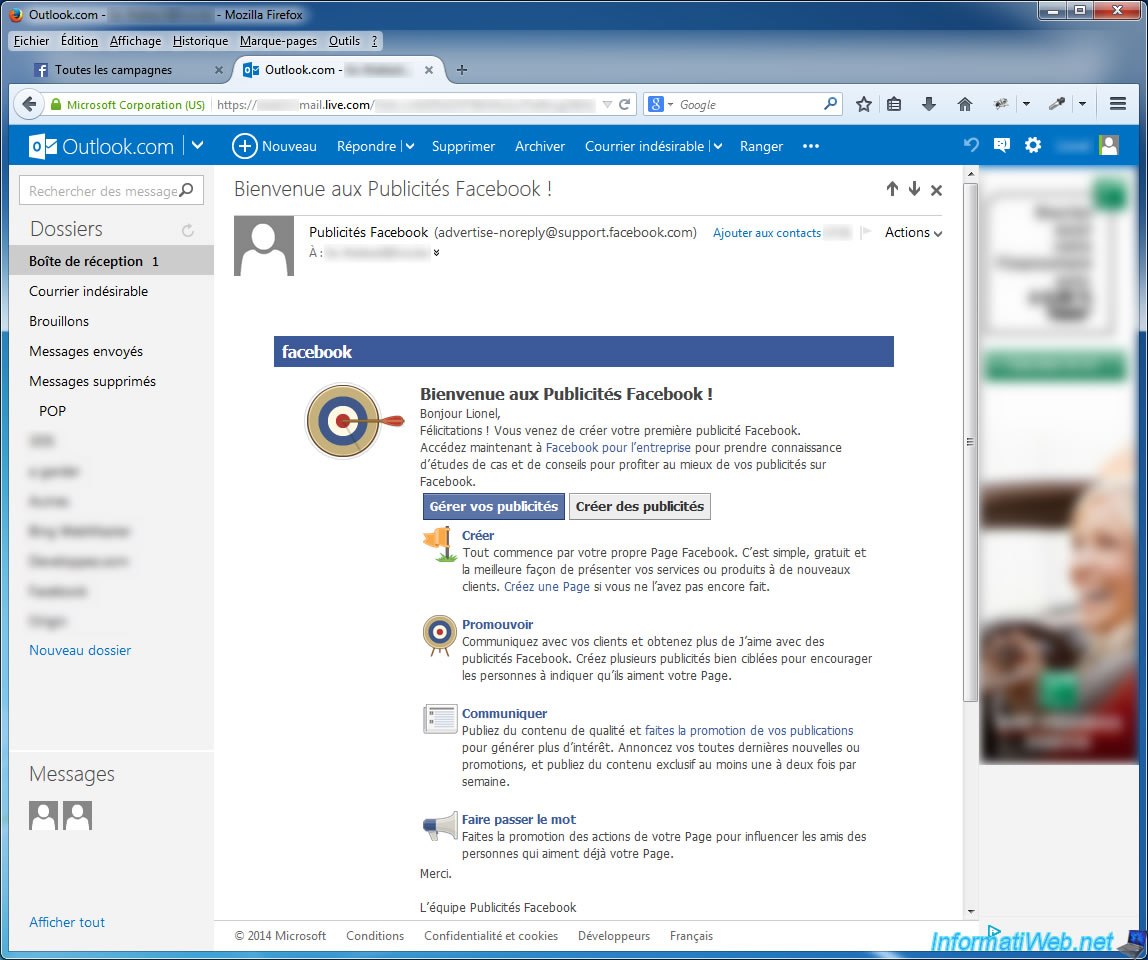The width and height of the screenshot is (1148, 960).
Task: Select the Boîte de réception folder
Action: pos(111,261)
